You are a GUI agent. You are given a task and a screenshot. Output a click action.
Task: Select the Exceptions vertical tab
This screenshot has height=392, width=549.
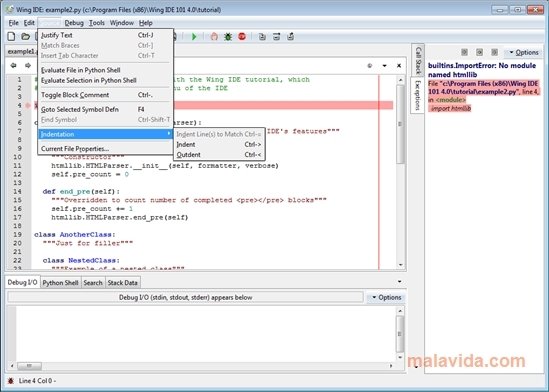[x=417, y=95]
